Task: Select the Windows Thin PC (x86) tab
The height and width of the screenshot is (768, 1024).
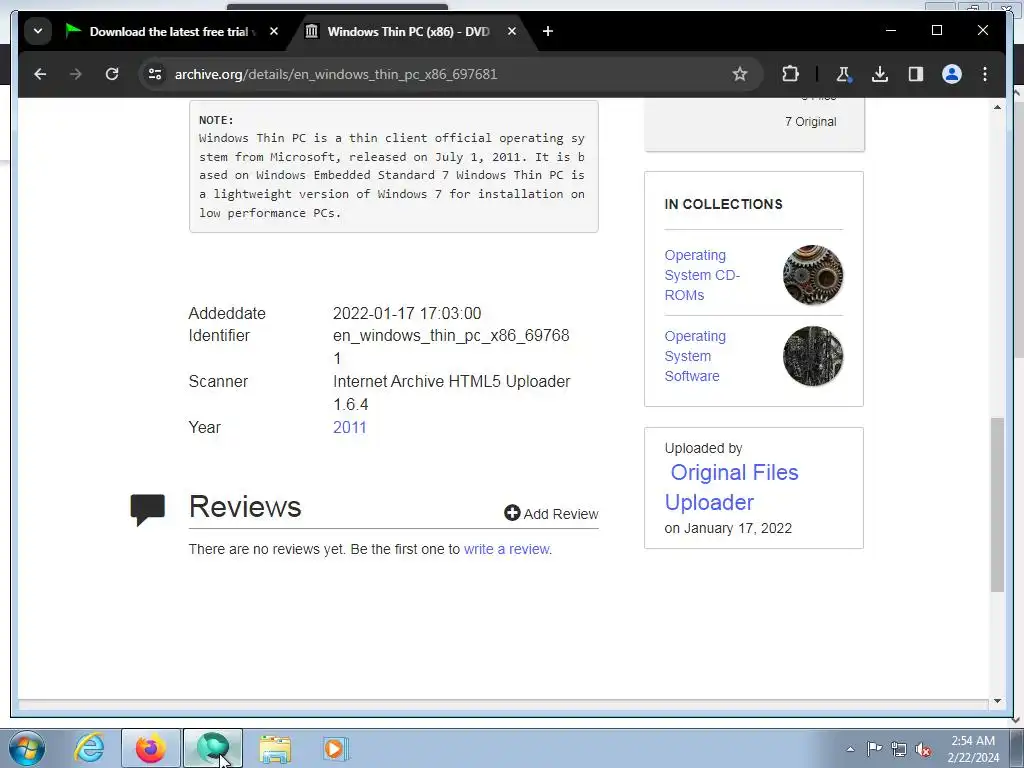Action: point(408,31)
